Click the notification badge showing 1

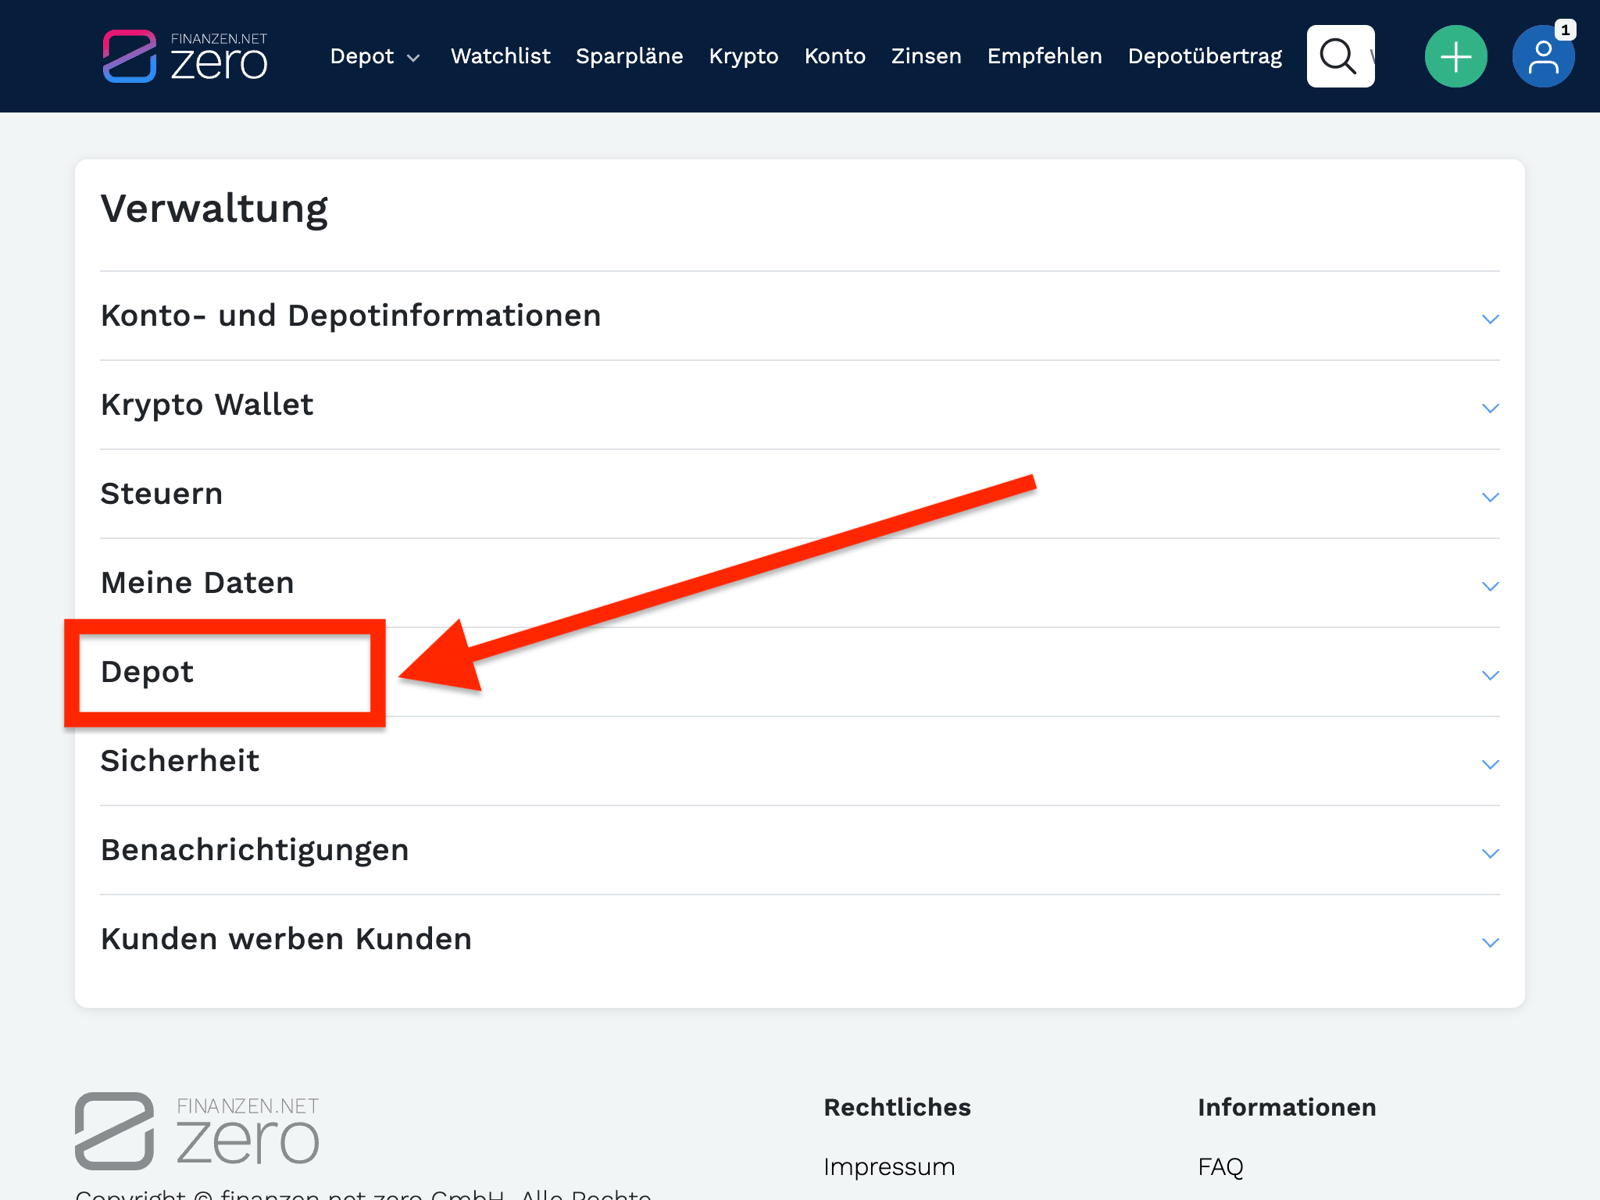(x=1562, y=30)
